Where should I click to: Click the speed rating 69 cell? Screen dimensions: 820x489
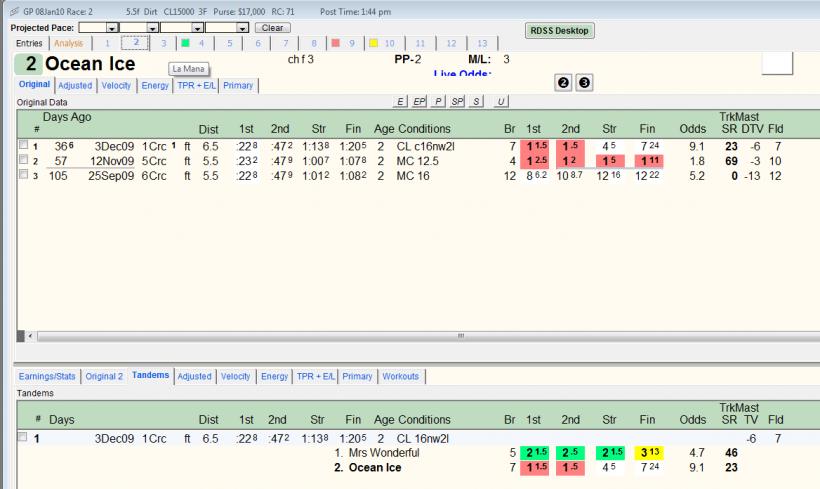(731, 161)
